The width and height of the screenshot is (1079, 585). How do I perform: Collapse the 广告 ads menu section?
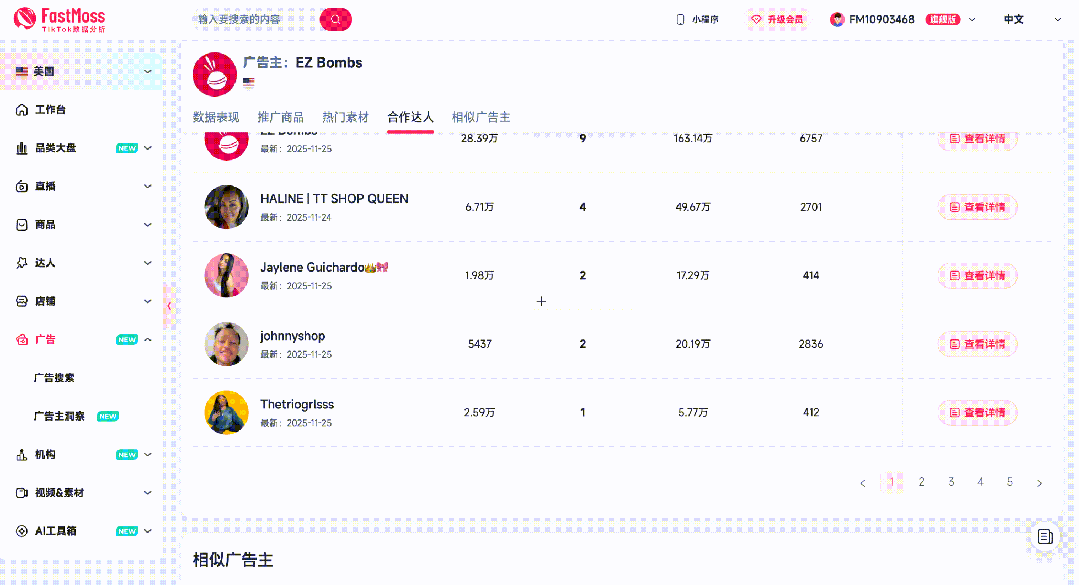pyautogui.click(x=147, y=339)
